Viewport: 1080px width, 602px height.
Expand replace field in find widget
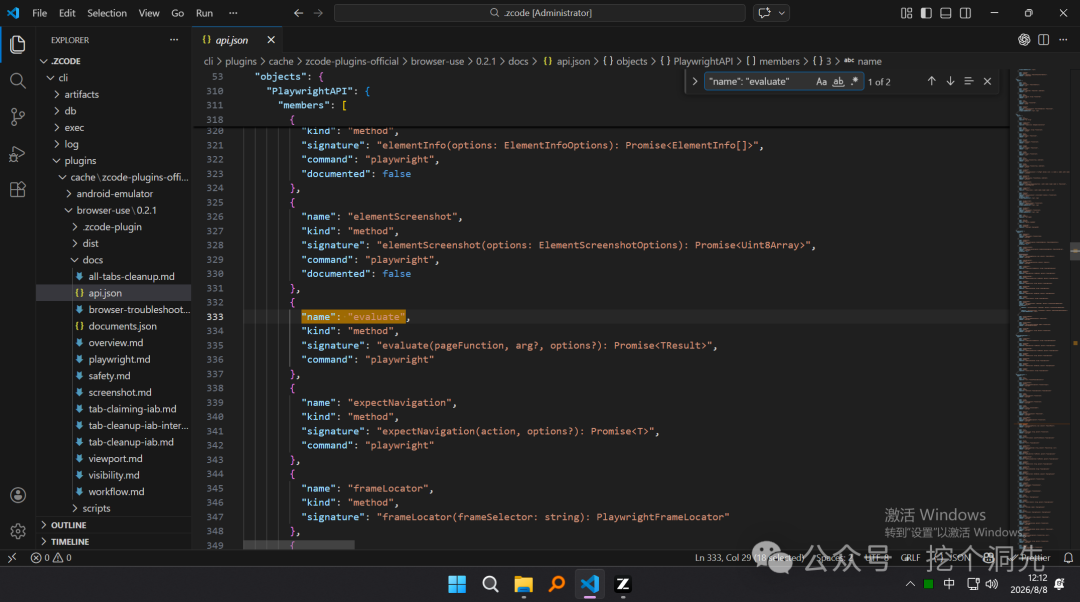[x=695, y=81]
